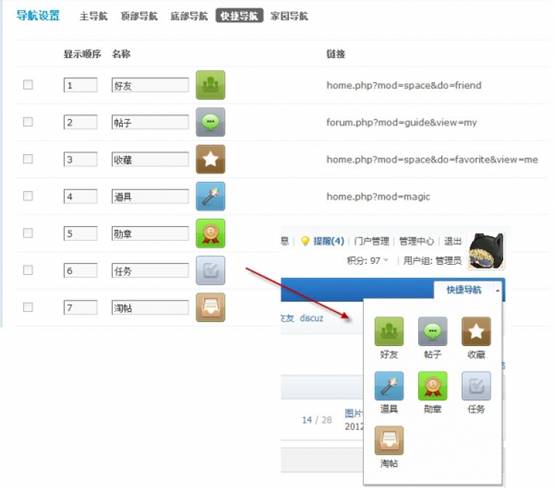
Task: Open the 提醒(4) notifications menu
Action: 322,241
